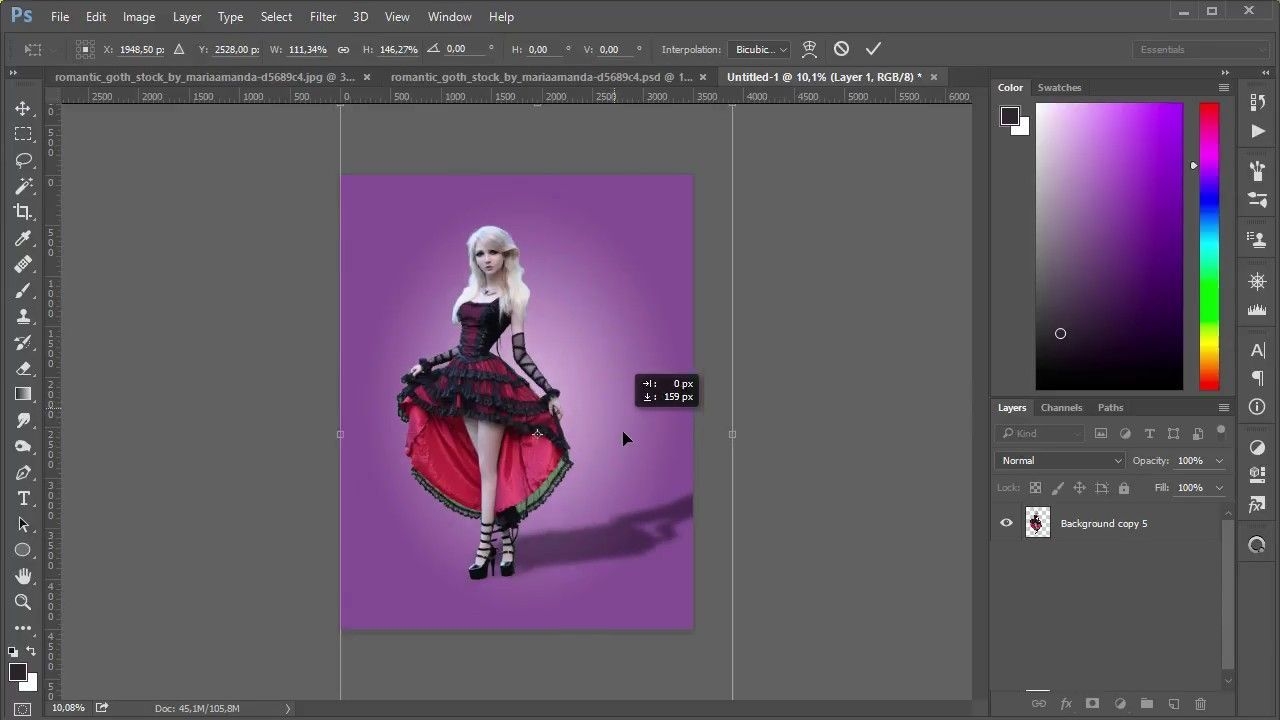Viewport: 1280px width, 720px height.
Task: Select the Magic Wand tool
Action: click(x=23, y=186)
